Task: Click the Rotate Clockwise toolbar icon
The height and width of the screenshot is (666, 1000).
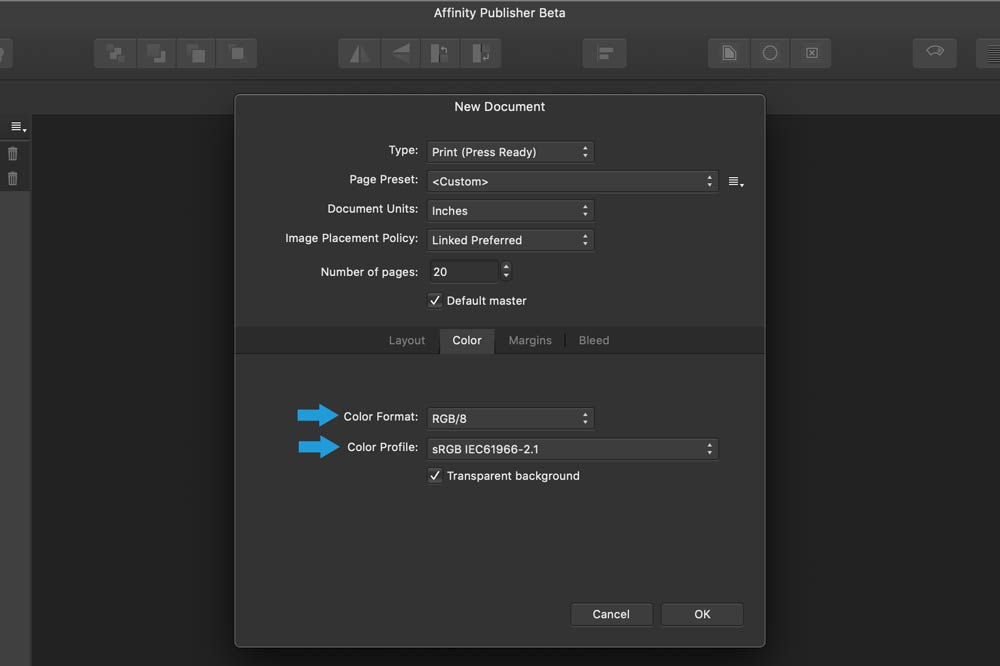Action: click(480, 54)
